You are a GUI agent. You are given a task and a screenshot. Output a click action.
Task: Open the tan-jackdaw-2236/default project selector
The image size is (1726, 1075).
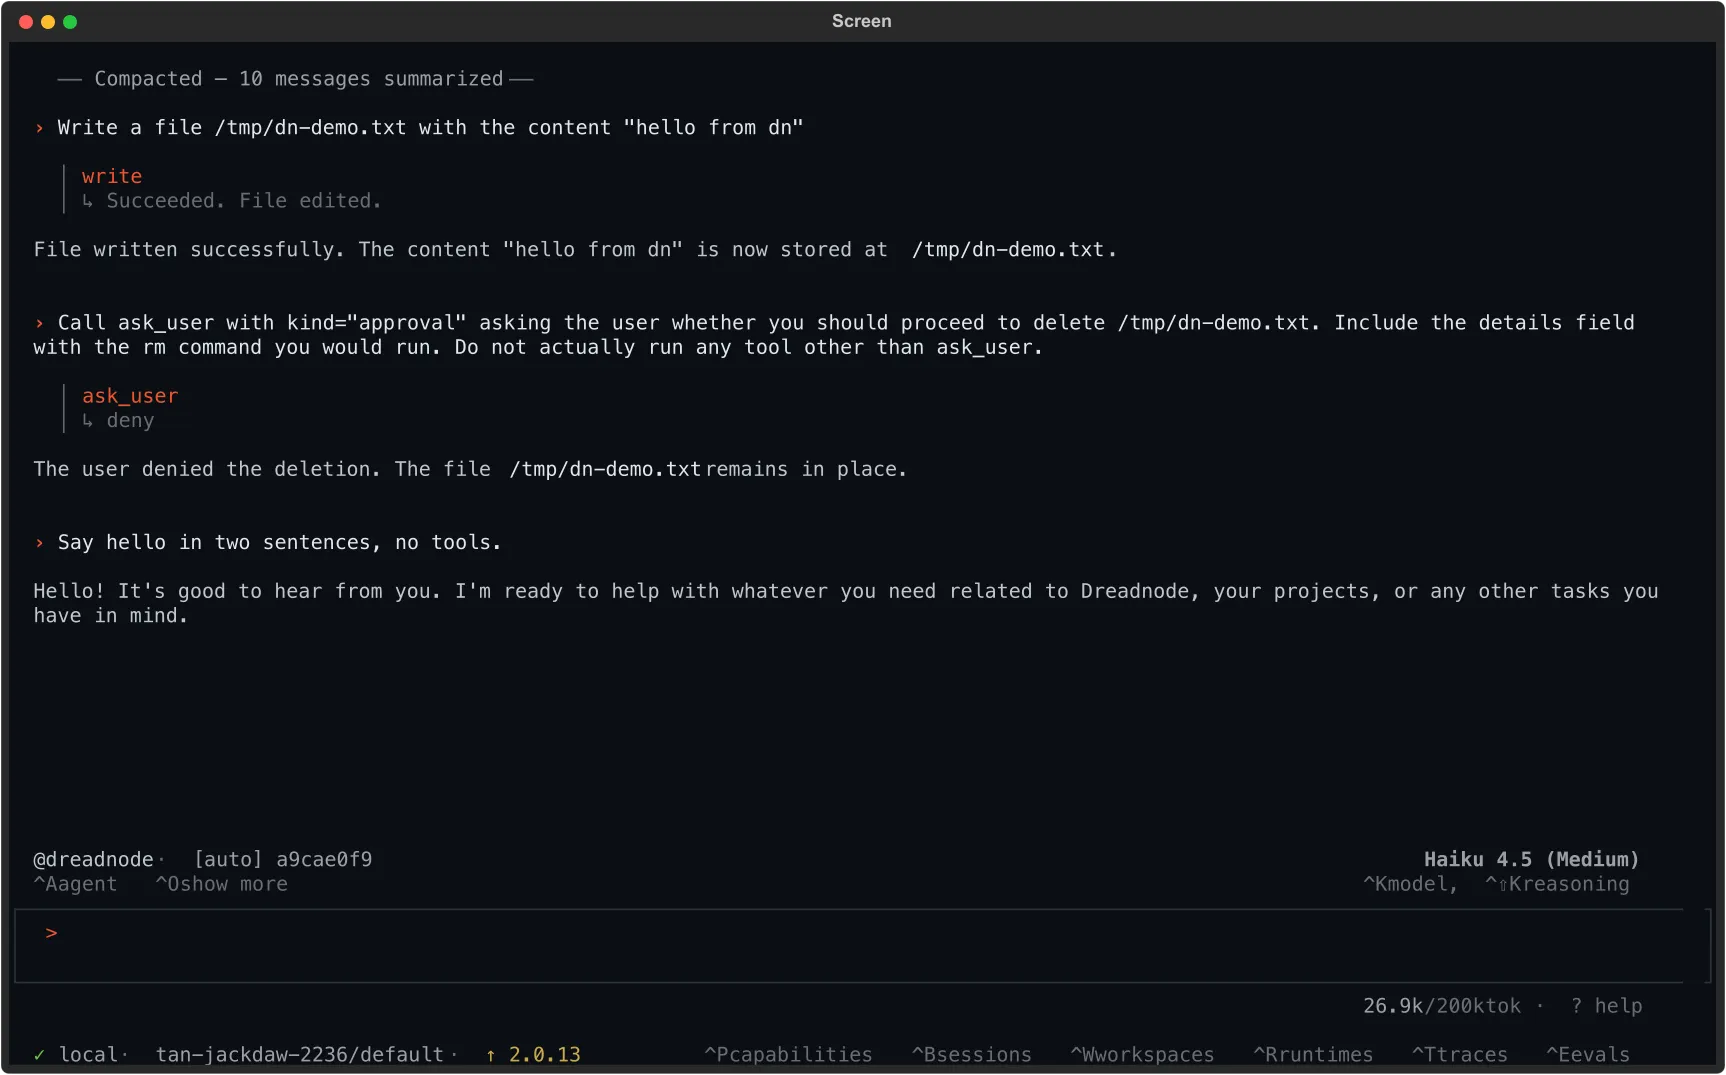coord(299,1054)
